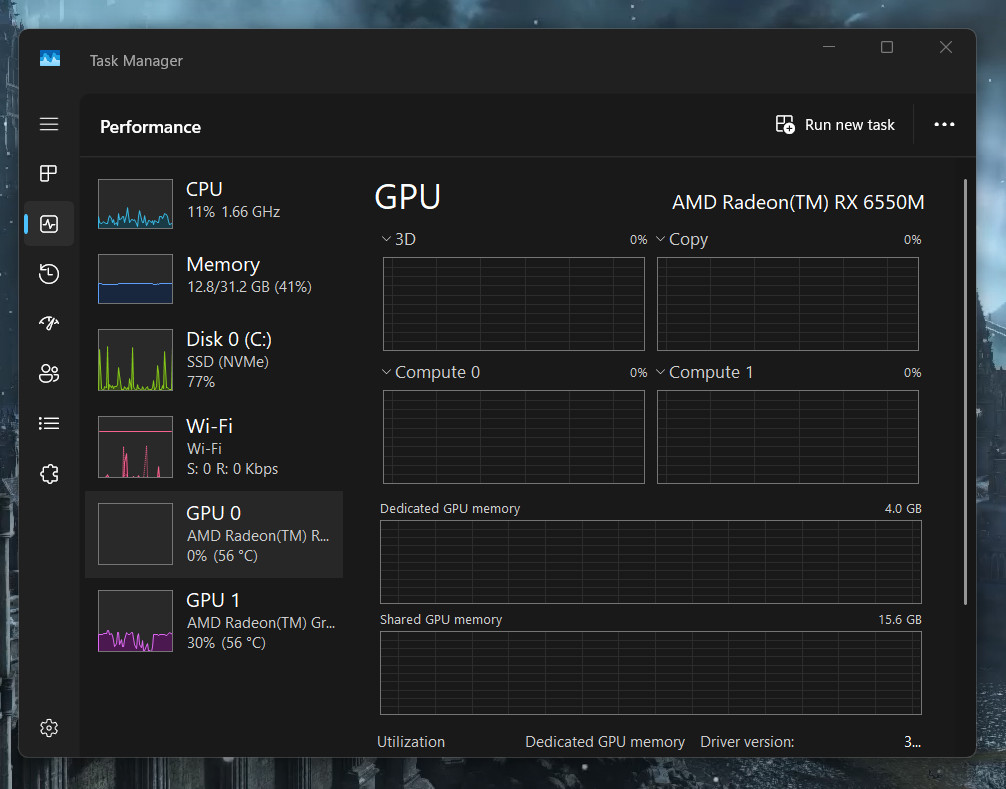This screenshot has height=789, width=1006.
Task: Open the App history page icon
Action: point(49,274)
